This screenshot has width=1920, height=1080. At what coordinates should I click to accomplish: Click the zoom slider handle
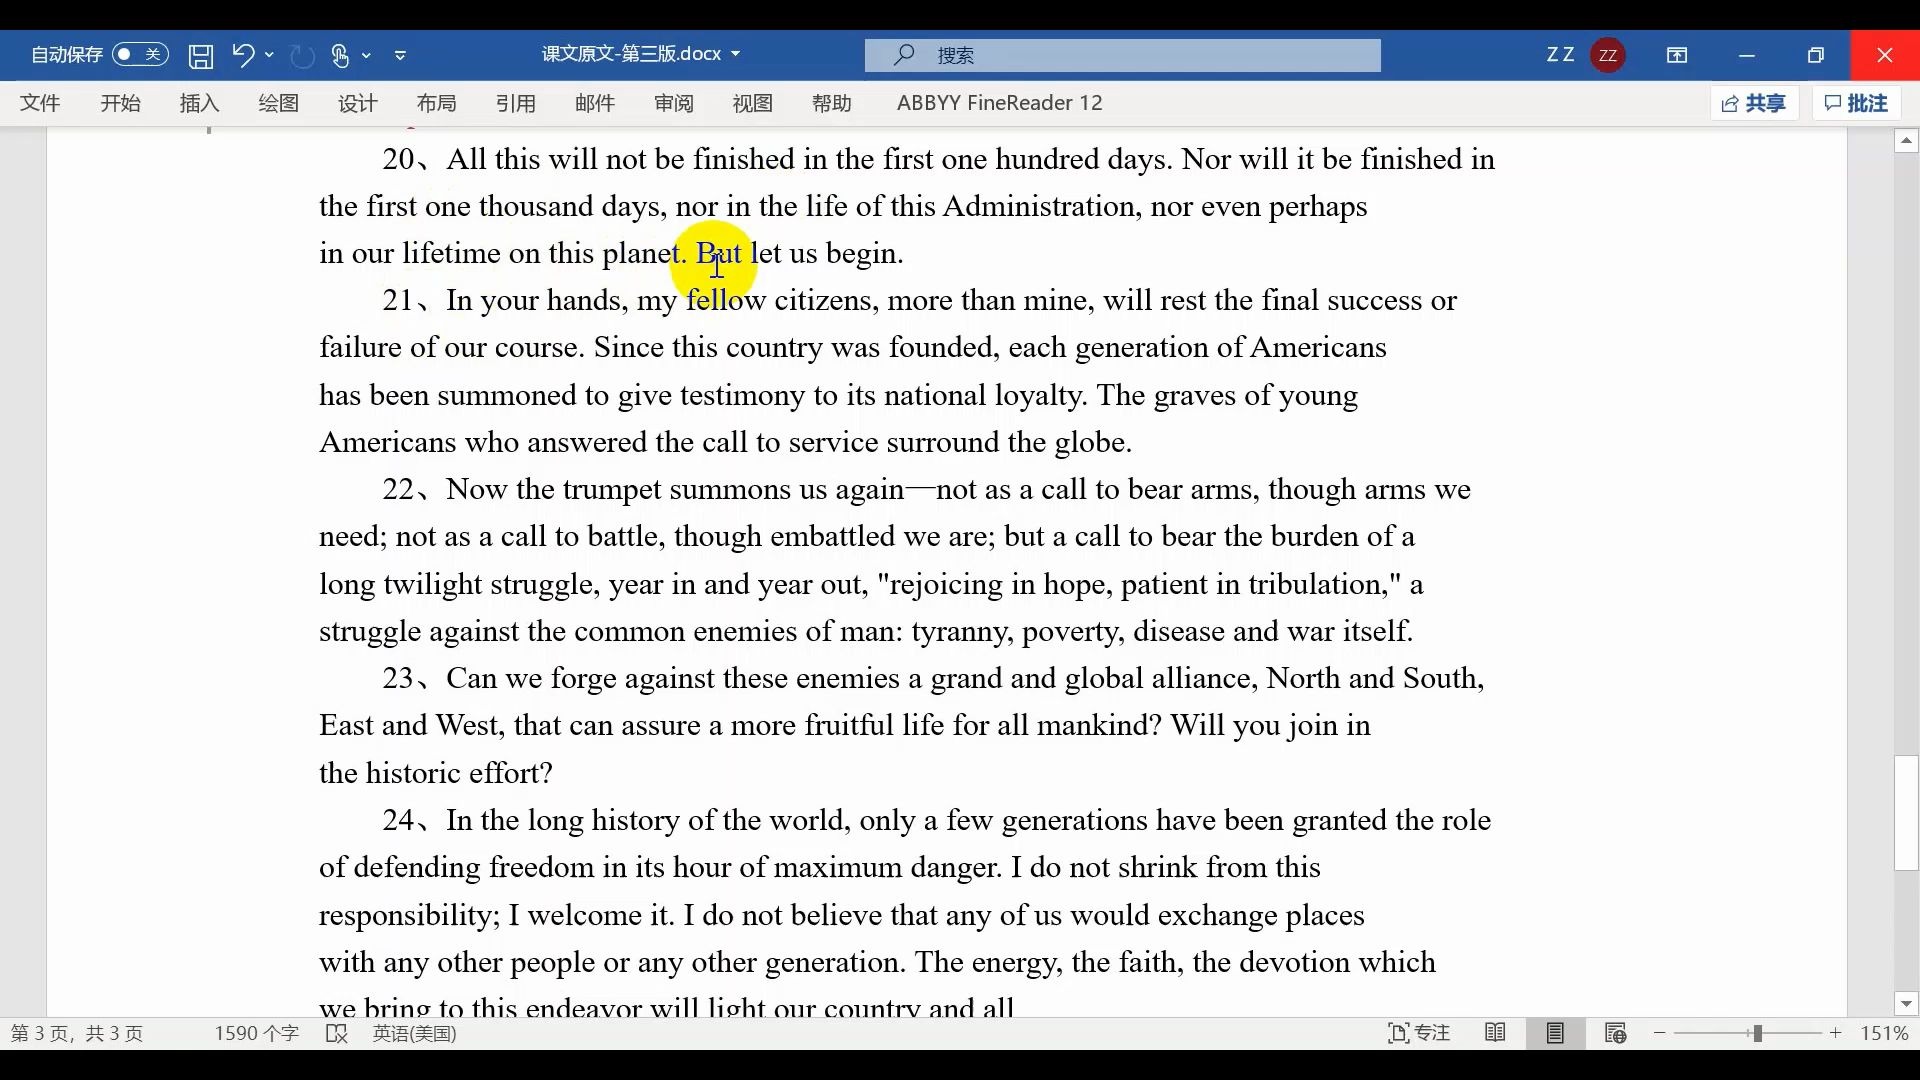coord(1757,1033)
